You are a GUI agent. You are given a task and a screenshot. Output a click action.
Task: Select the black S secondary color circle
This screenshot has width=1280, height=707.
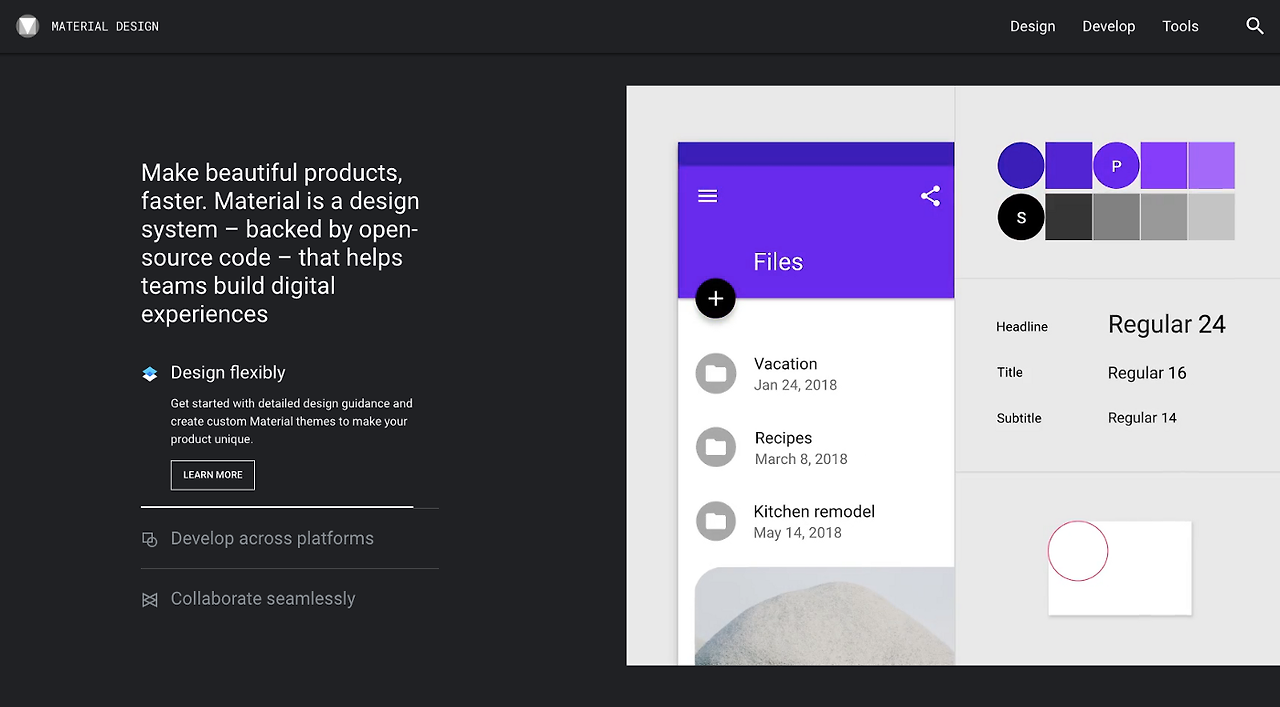click(1021, 217)
